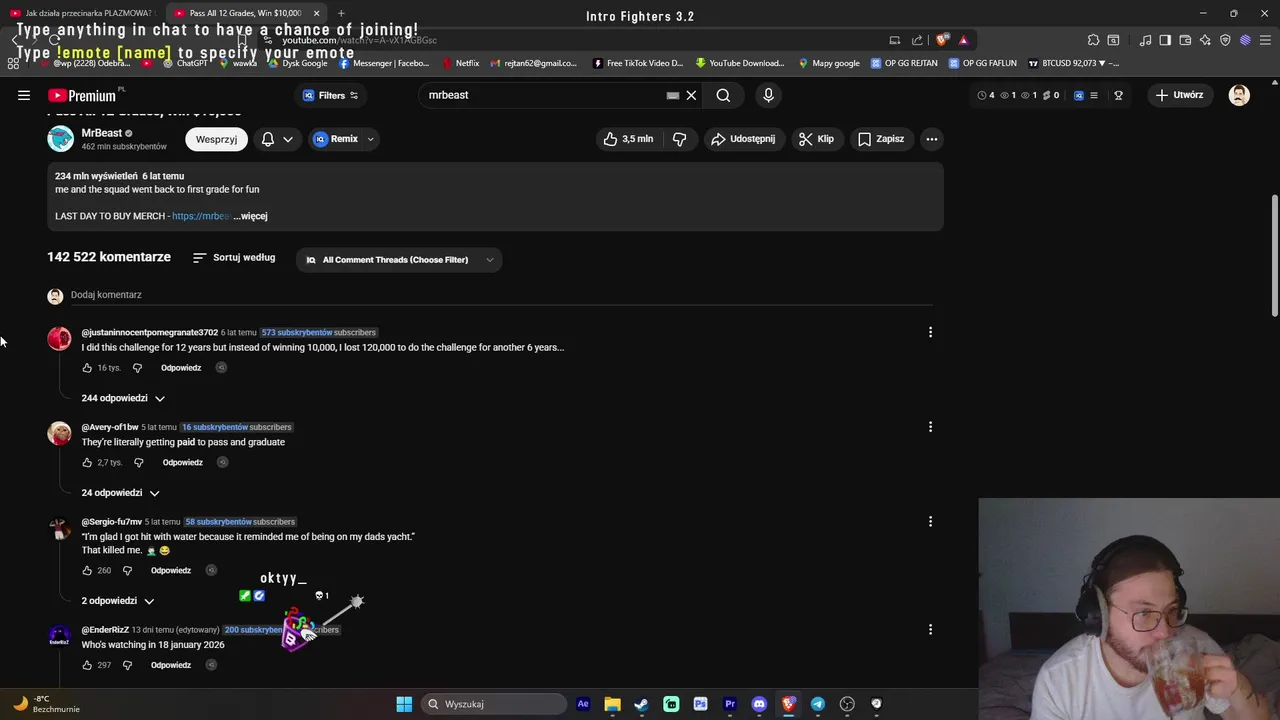
Task: Open the merch link in description
Action: 200,216
